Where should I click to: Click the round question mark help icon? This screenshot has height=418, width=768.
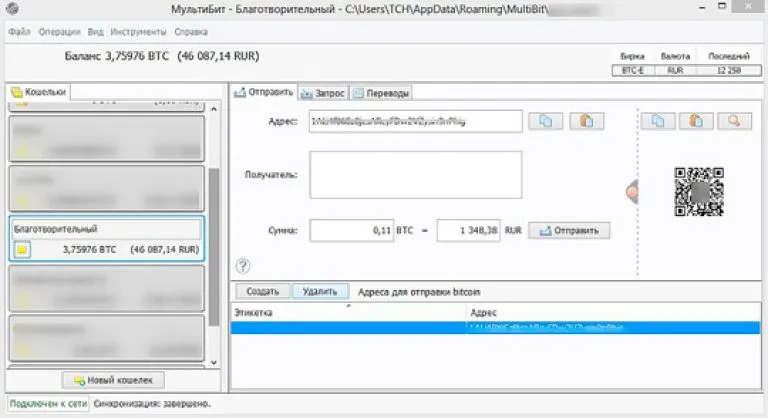243,265
